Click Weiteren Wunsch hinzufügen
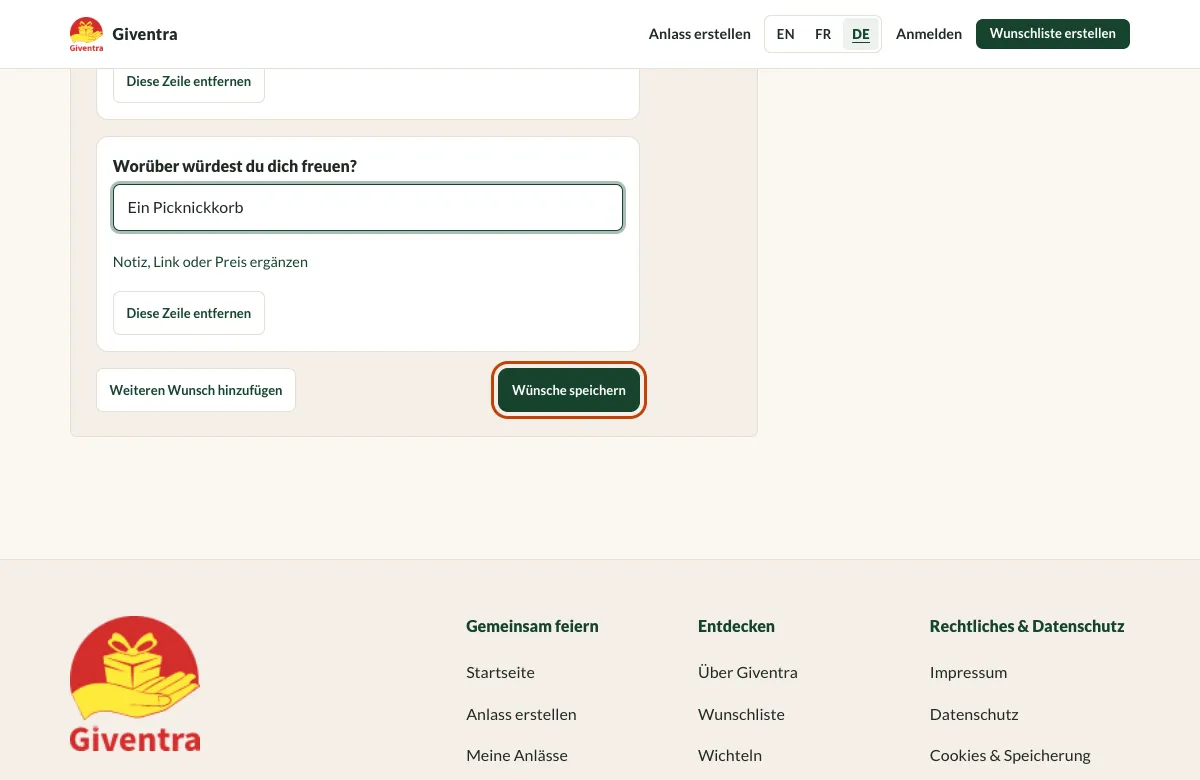Viewport: 1200px width, 780px height. (x=196, y=390)
